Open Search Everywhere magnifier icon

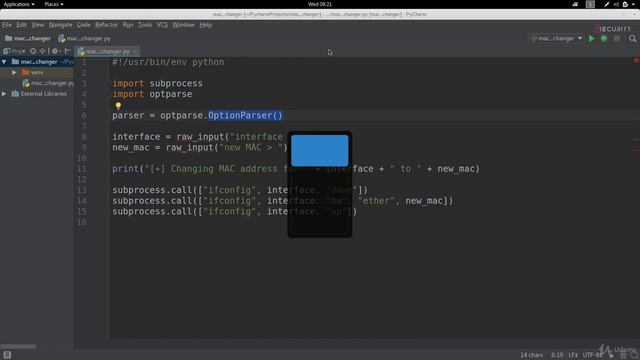[632, 38]
